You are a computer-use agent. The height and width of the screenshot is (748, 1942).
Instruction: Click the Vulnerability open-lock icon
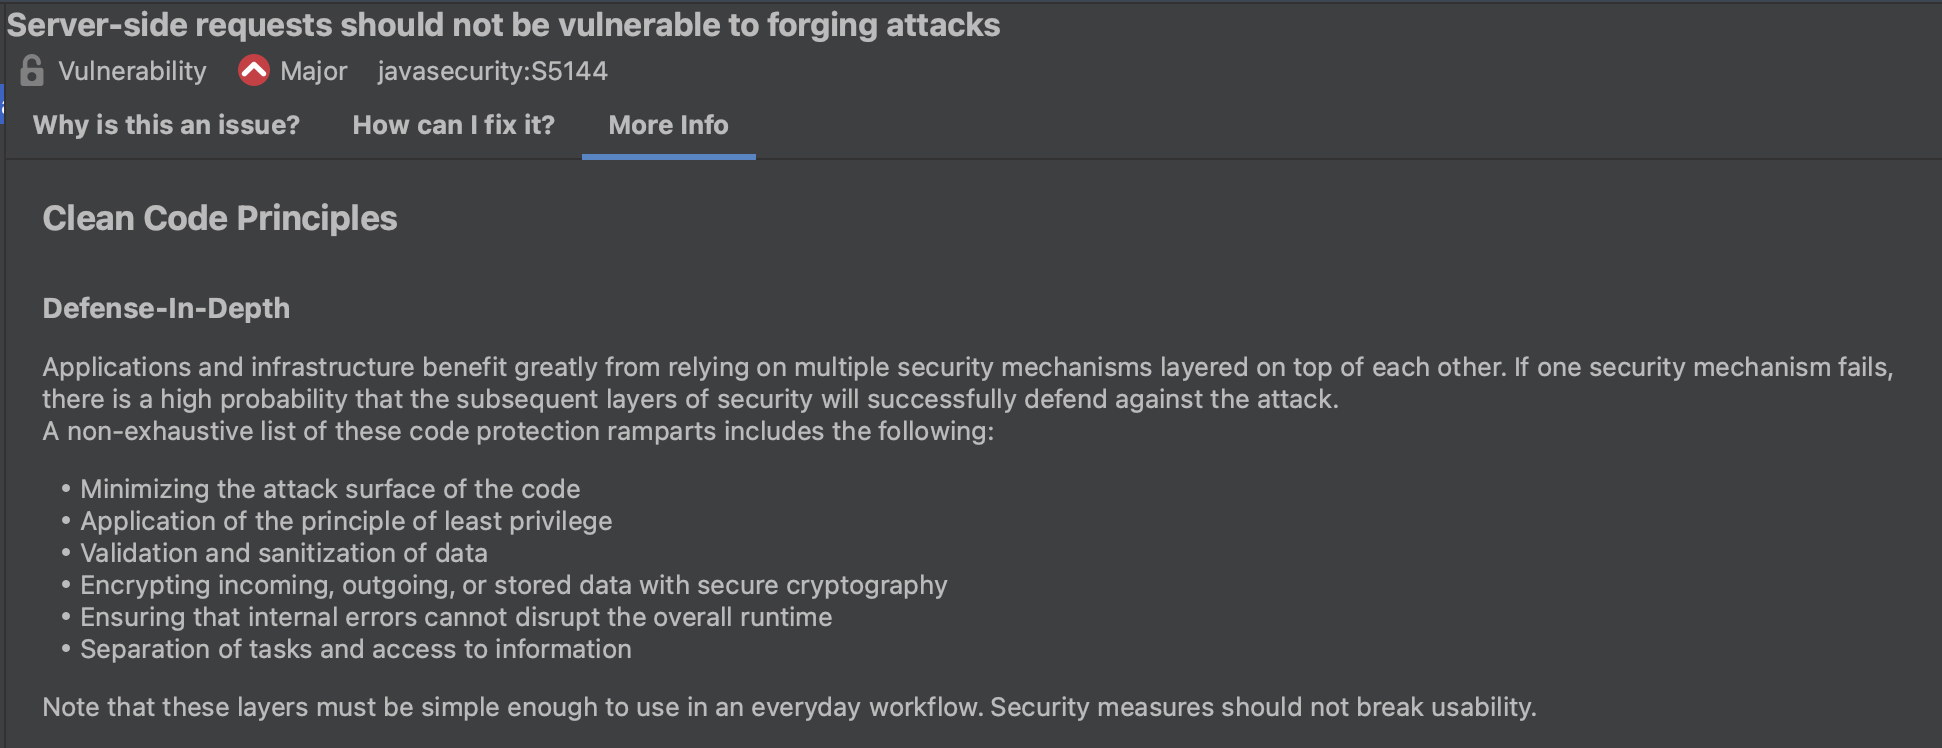click(x=32, y=71)
